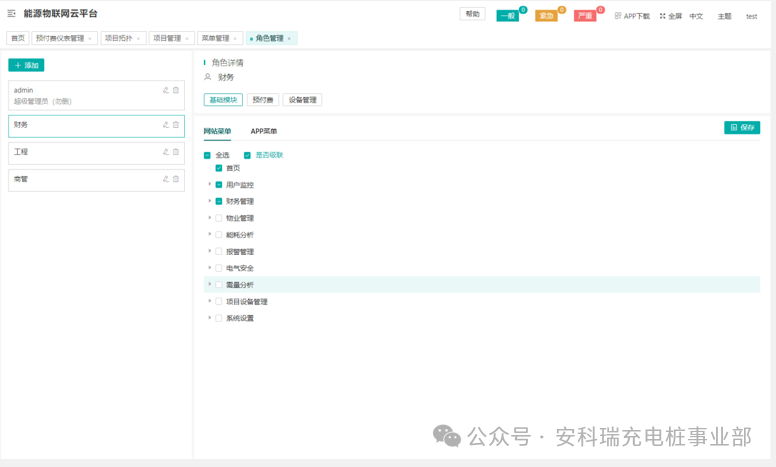Delete the 商管 role via trash icon
Viewport: 776px width, 467px height.
(176, 179)
